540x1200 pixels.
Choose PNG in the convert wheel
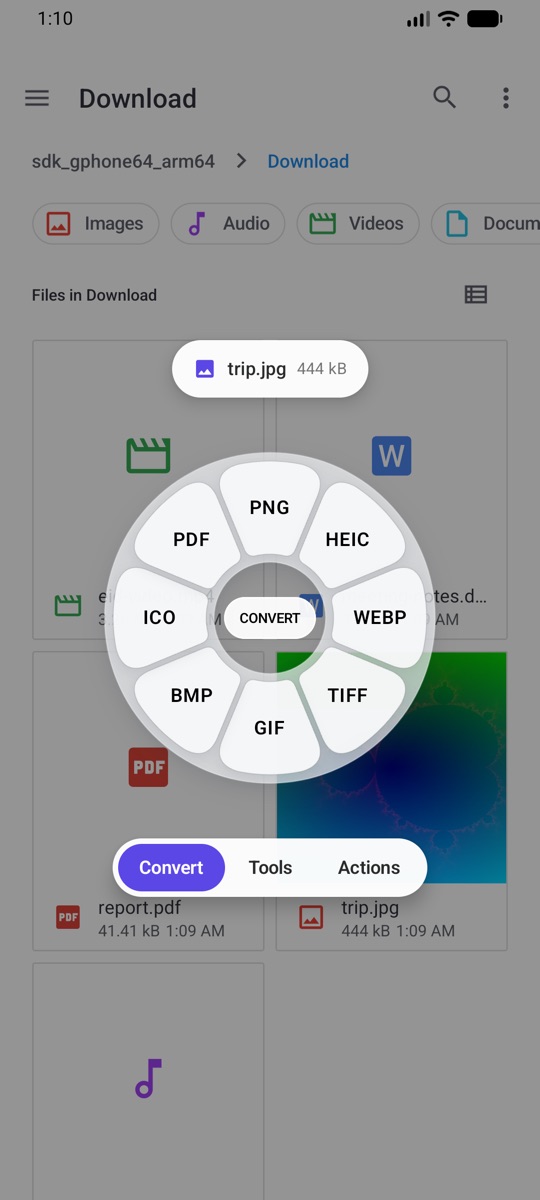click(269, 507)
